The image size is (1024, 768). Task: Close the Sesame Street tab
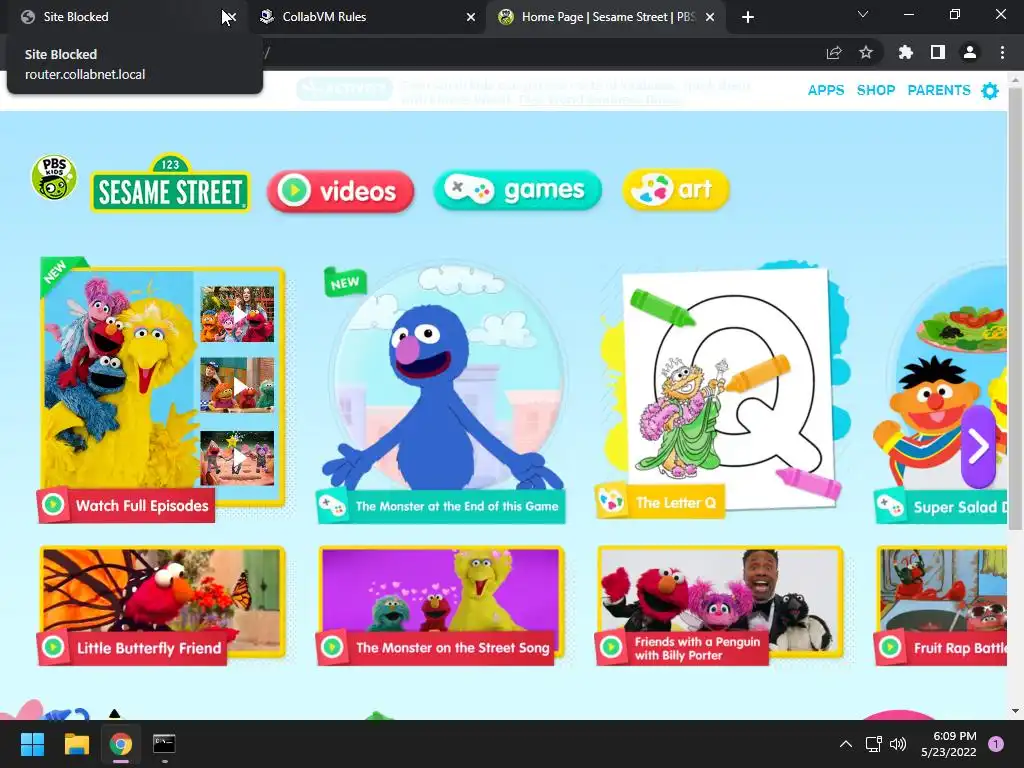pos(711,17)
